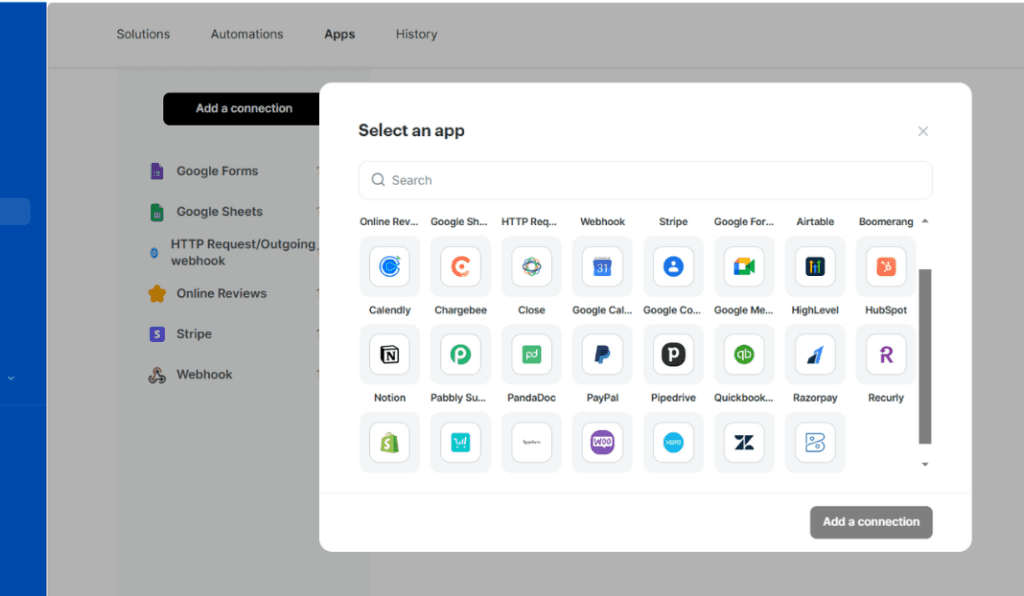Pick the Google Meet app icon
This screenshot has width=1024, height=596.
(x=744, y=267)
